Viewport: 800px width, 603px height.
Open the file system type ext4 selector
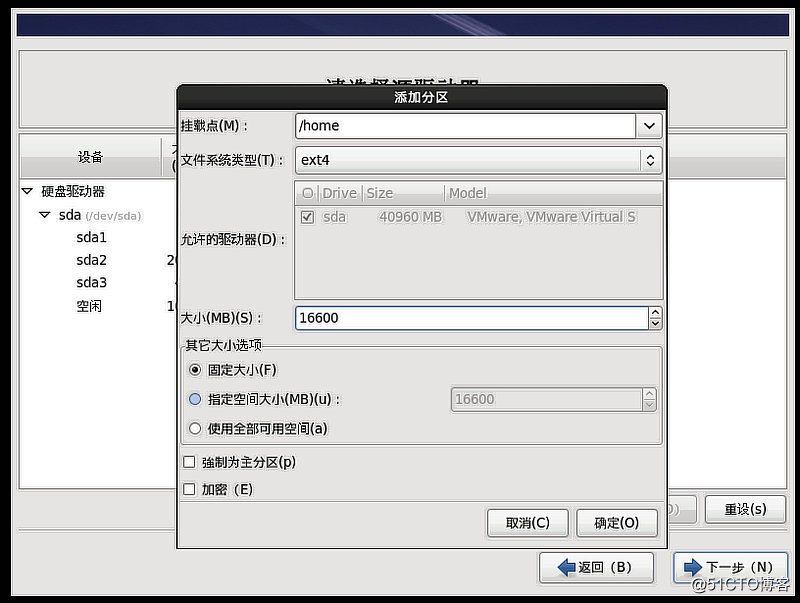point(479,160)
